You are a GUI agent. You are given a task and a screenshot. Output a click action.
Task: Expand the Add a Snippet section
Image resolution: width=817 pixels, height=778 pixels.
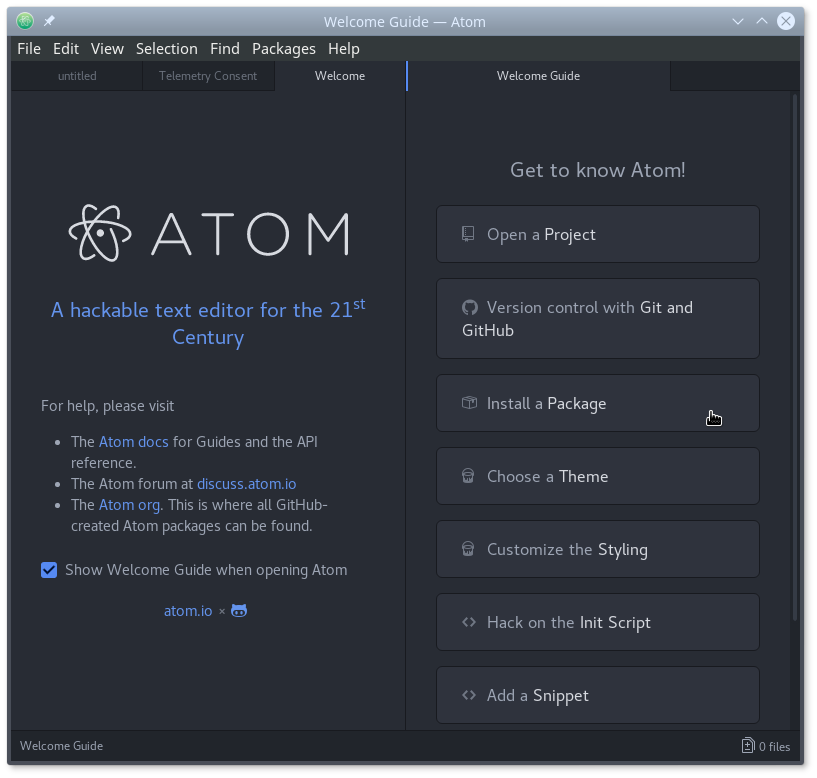[597, 695]
